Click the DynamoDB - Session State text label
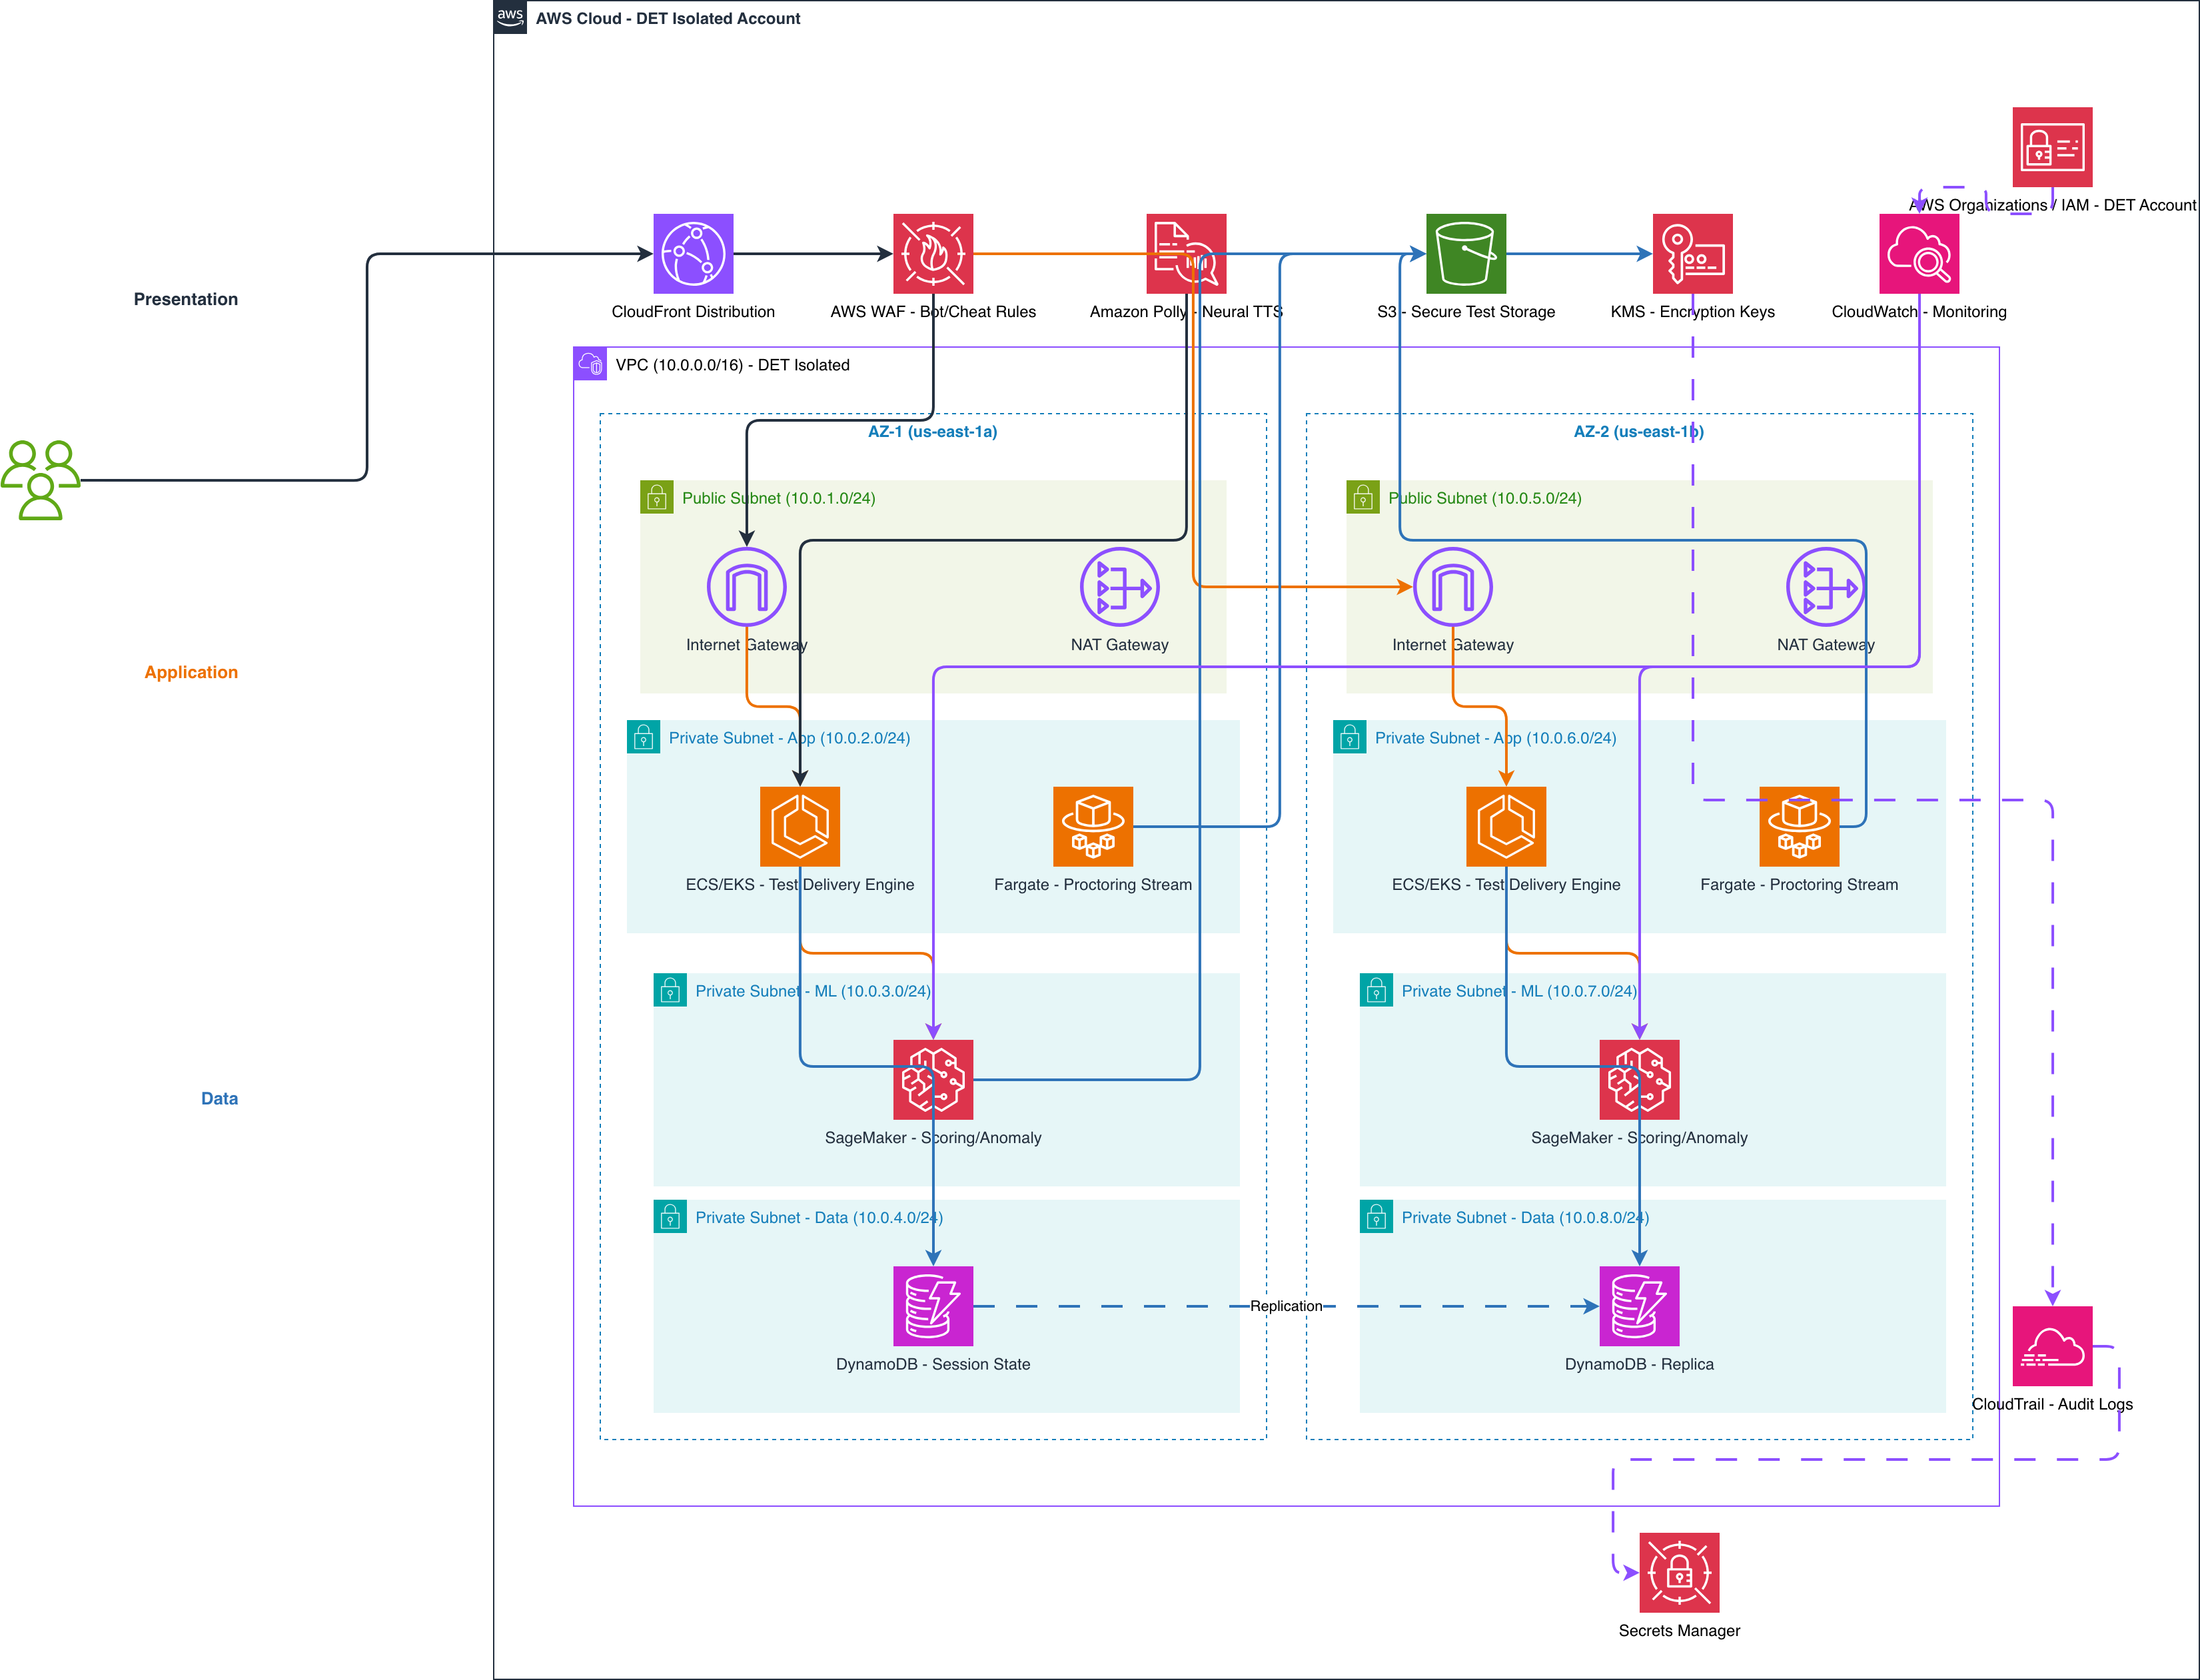The image size is (2200, 1680). [933, 1364]
